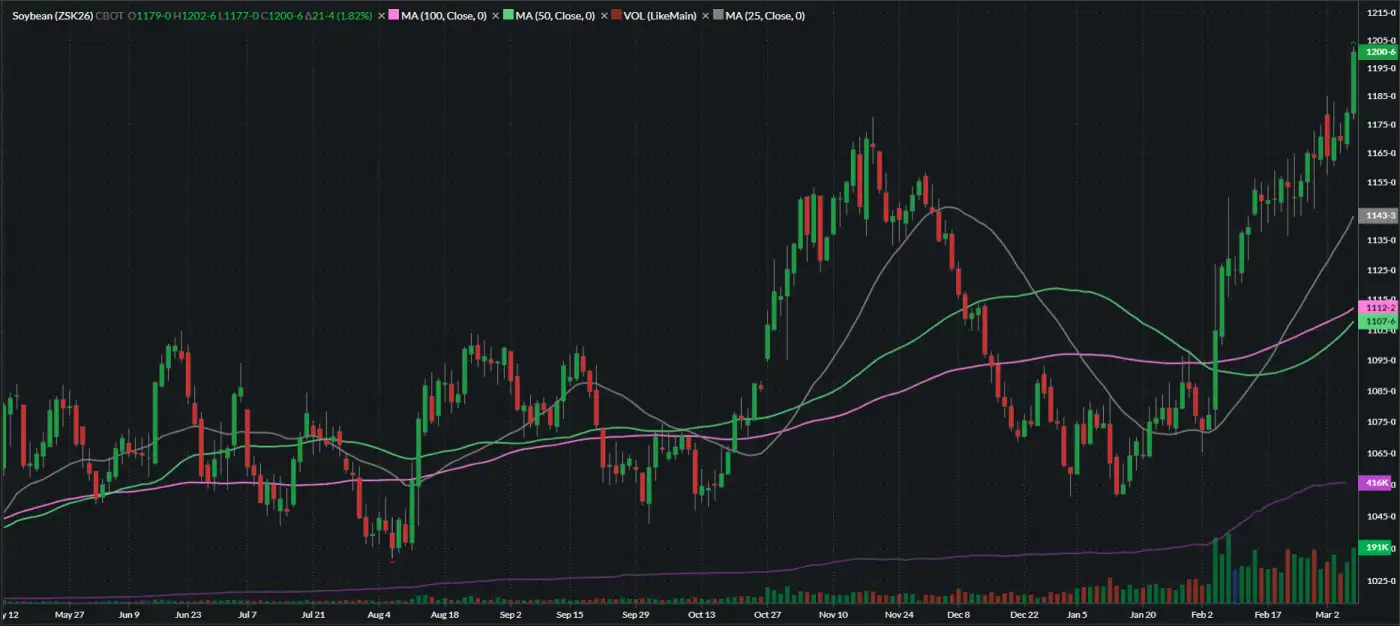Click the Feb 2 date on time axis

[x=1201, y=616]
